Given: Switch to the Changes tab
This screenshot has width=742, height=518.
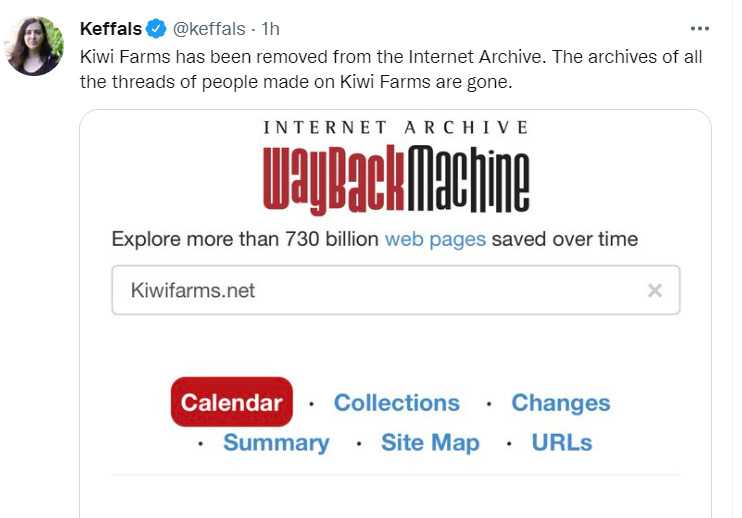Looking at the screenshot, I should click(561, 403).
